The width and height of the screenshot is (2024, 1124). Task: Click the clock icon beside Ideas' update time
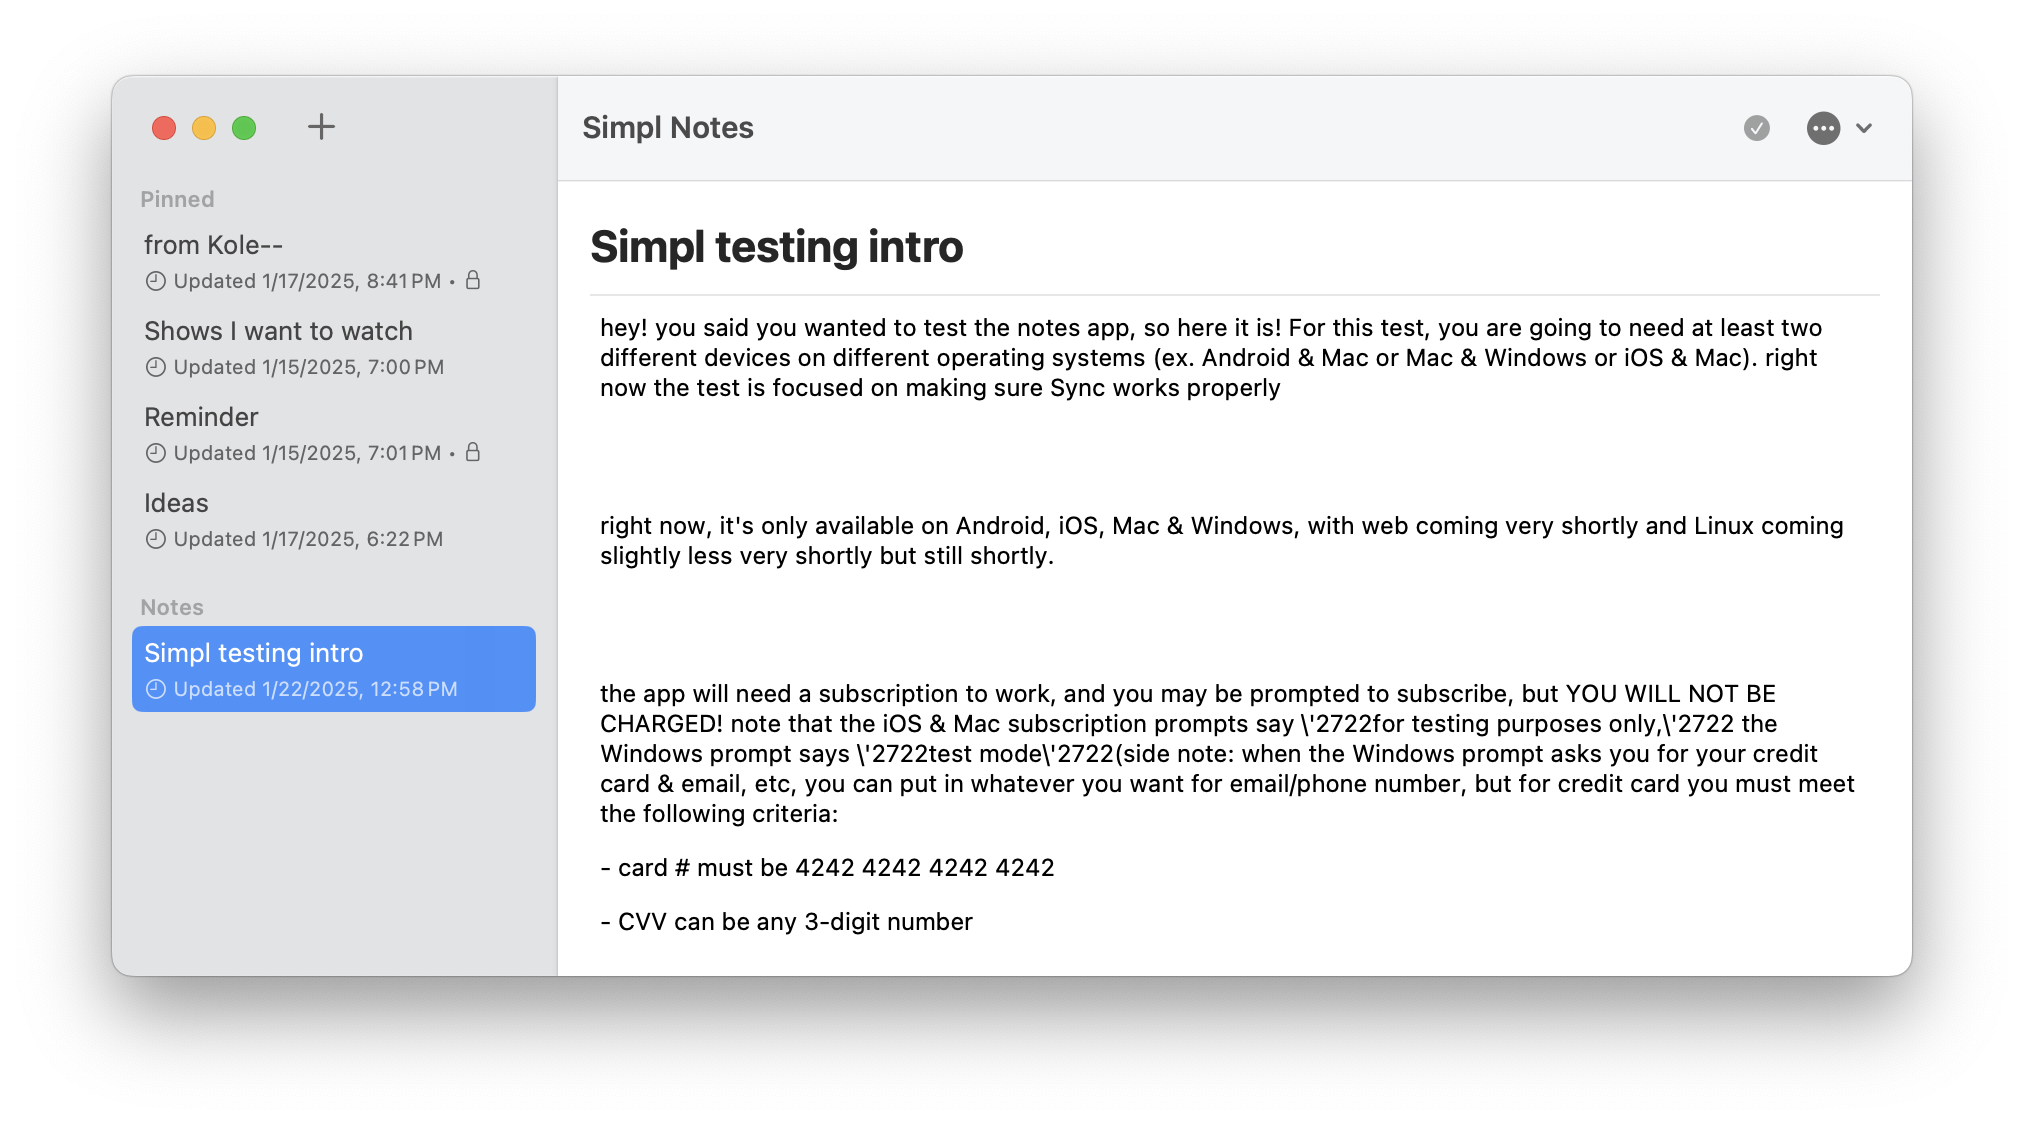coord(155,539)
